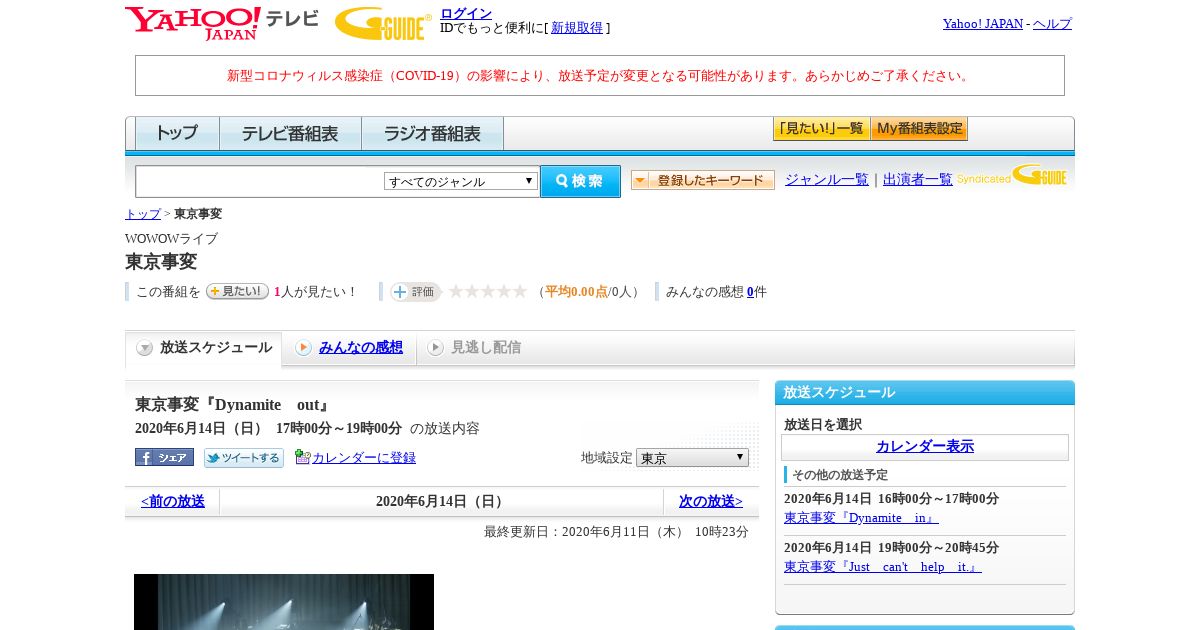
Task: Rate the program using the star rating
Action: [487, 291]
